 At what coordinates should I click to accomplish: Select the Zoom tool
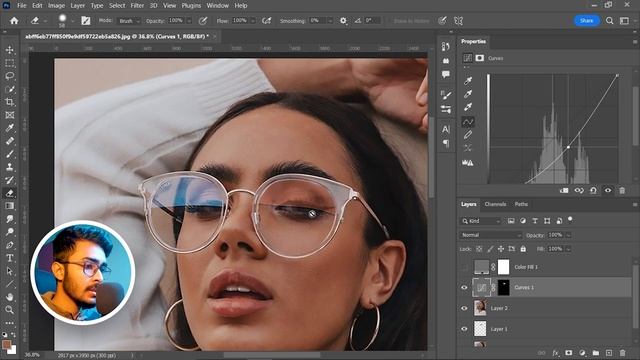(x=9, y=310)
